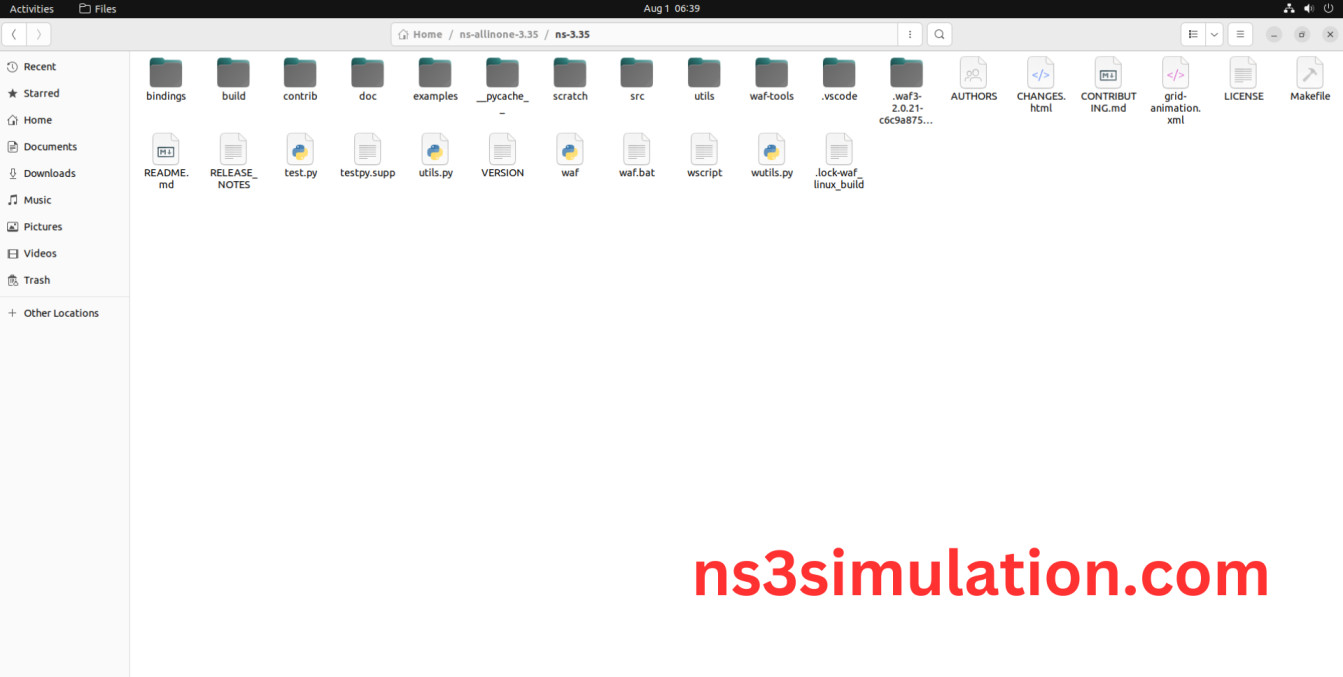Open Other Locations in the sidebar
The height and width of the screenshot is (677, 1343).
61,313
